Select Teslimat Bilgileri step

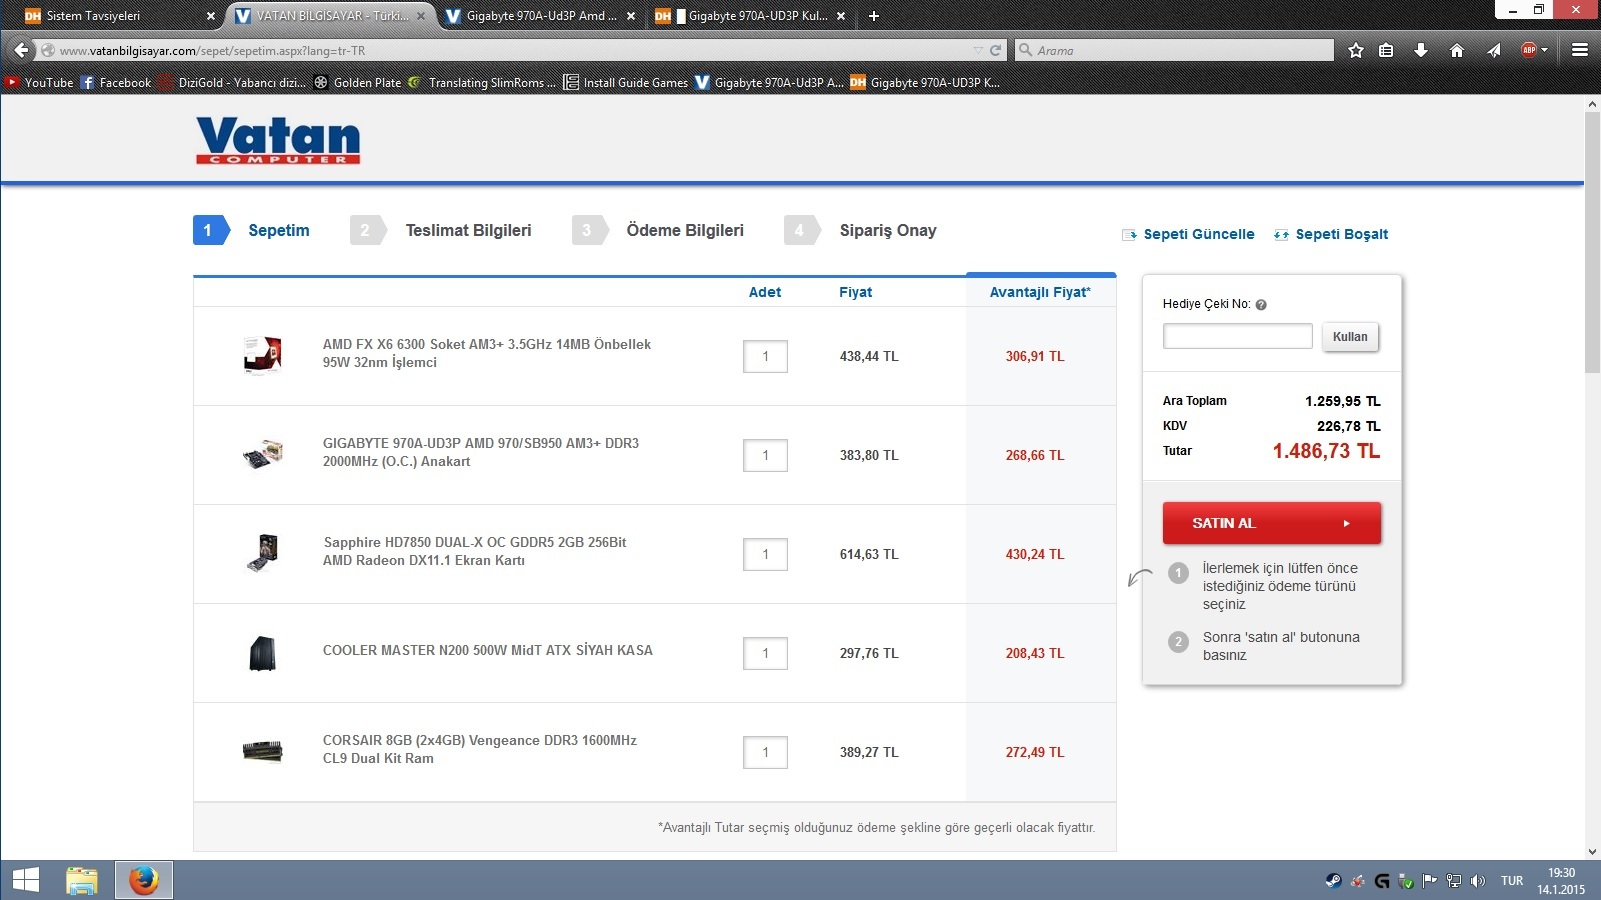(x=441, y=230)
